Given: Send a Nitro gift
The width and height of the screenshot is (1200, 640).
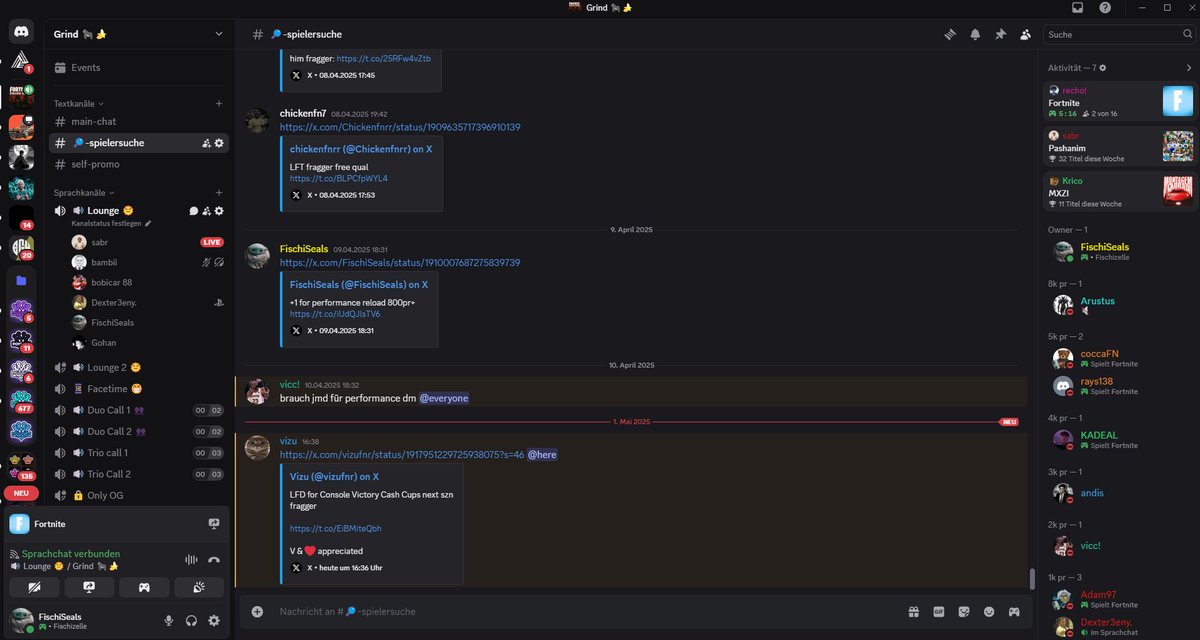Looking at the screenshot, I should pos(913,611).
